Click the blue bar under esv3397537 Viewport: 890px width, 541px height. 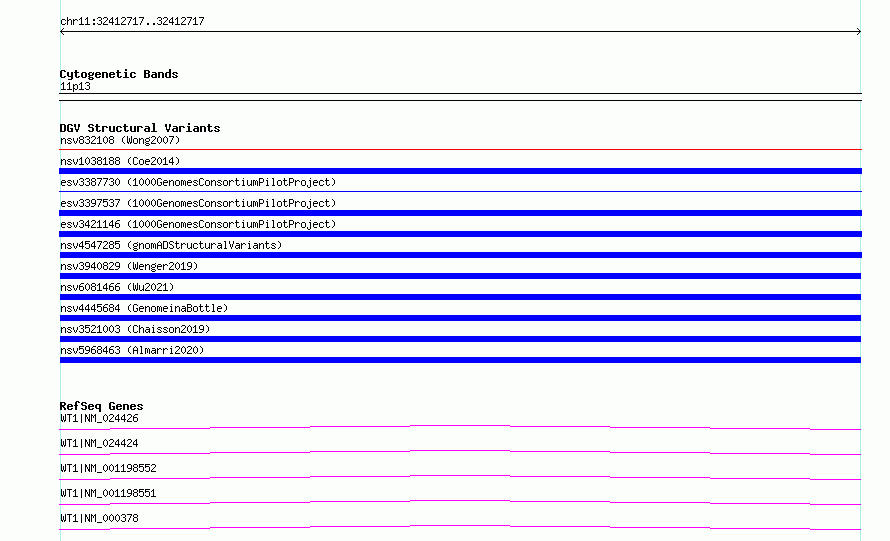tap(460, 213)
